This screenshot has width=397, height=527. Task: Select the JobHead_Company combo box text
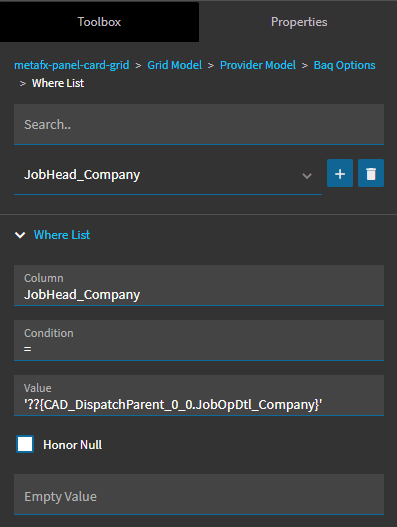click(x=82, y=175)
